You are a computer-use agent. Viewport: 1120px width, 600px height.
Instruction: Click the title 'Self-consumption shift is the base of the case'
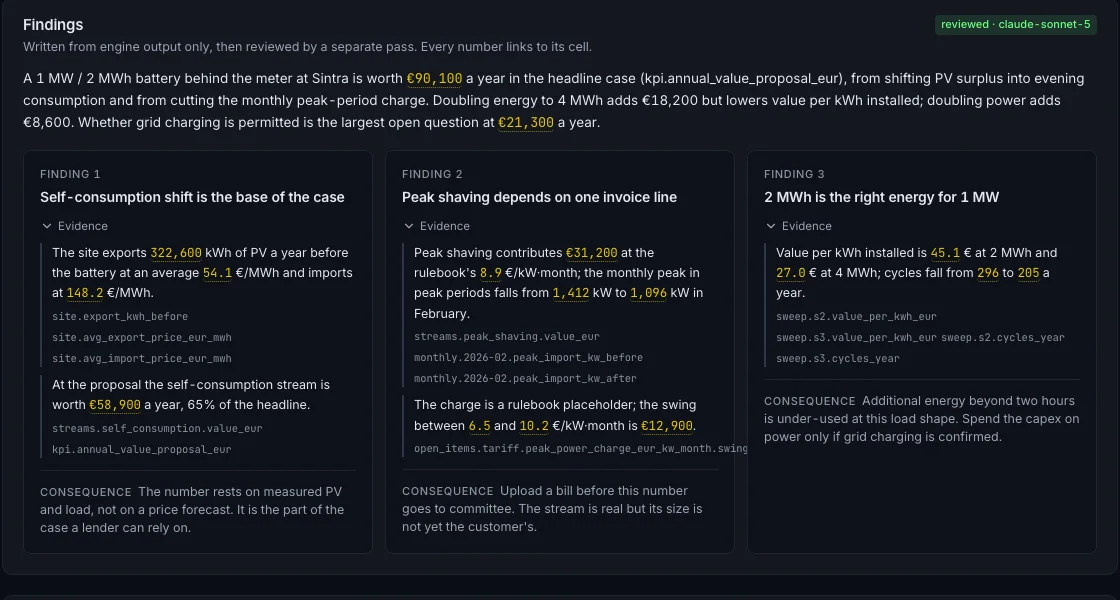coord(192,197)
